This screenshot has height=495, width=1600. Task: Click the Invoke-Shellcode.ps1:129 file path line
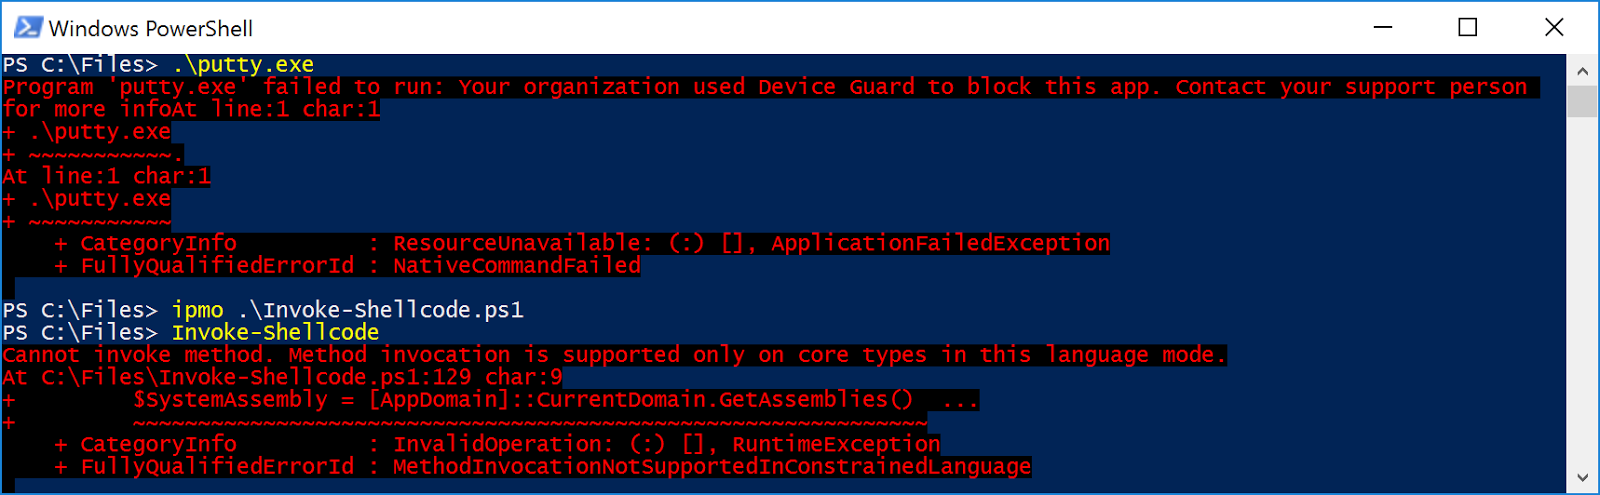282,378
